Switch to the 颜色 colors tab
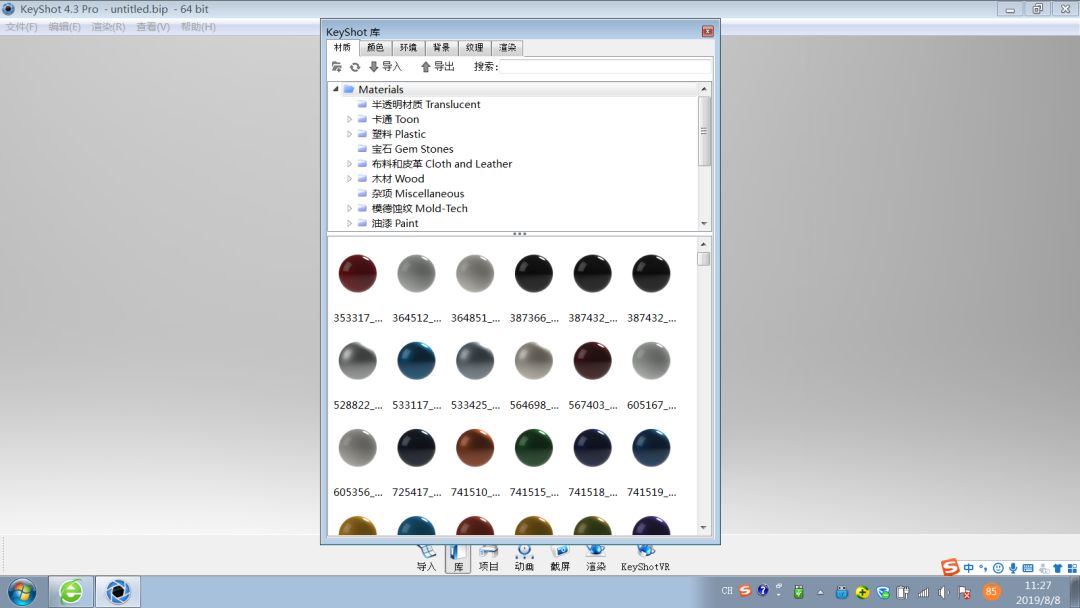The image size is (1080, 608). click(375, 48)
